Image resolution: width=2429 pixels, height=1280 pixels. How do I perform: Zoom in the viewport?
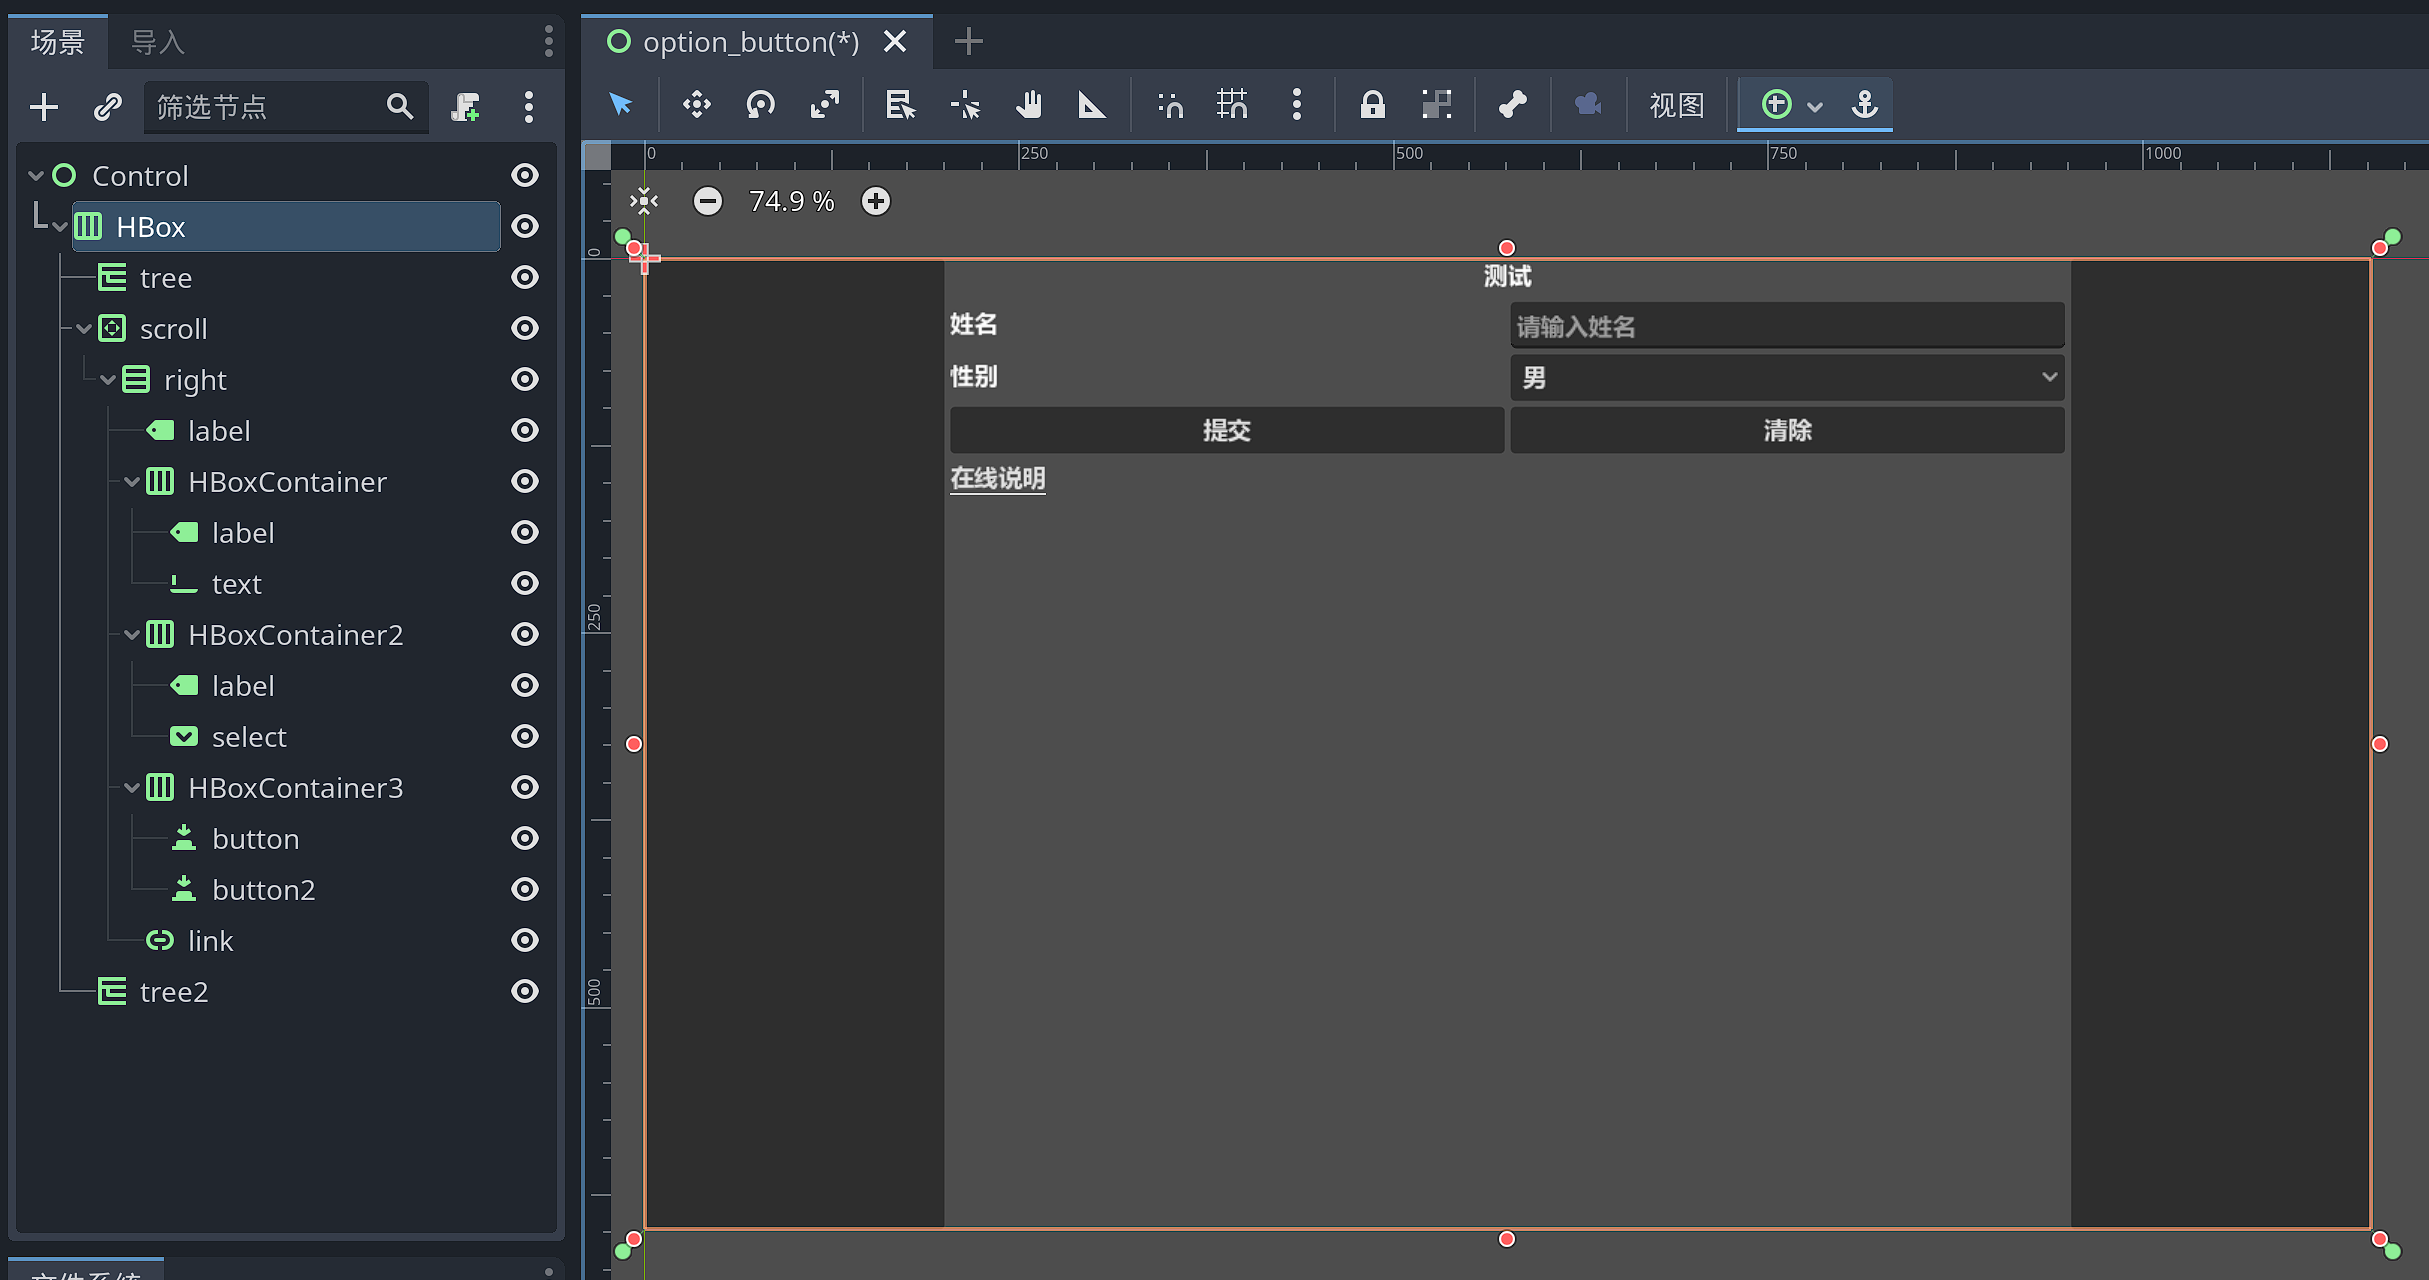pyautogui.click(x=876, y=201)
